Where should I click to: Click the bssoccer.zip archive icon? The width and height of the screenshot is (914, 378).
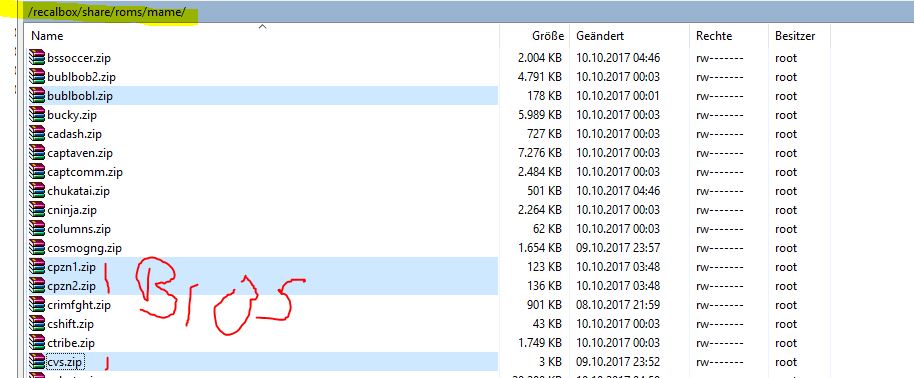(37, 58)
